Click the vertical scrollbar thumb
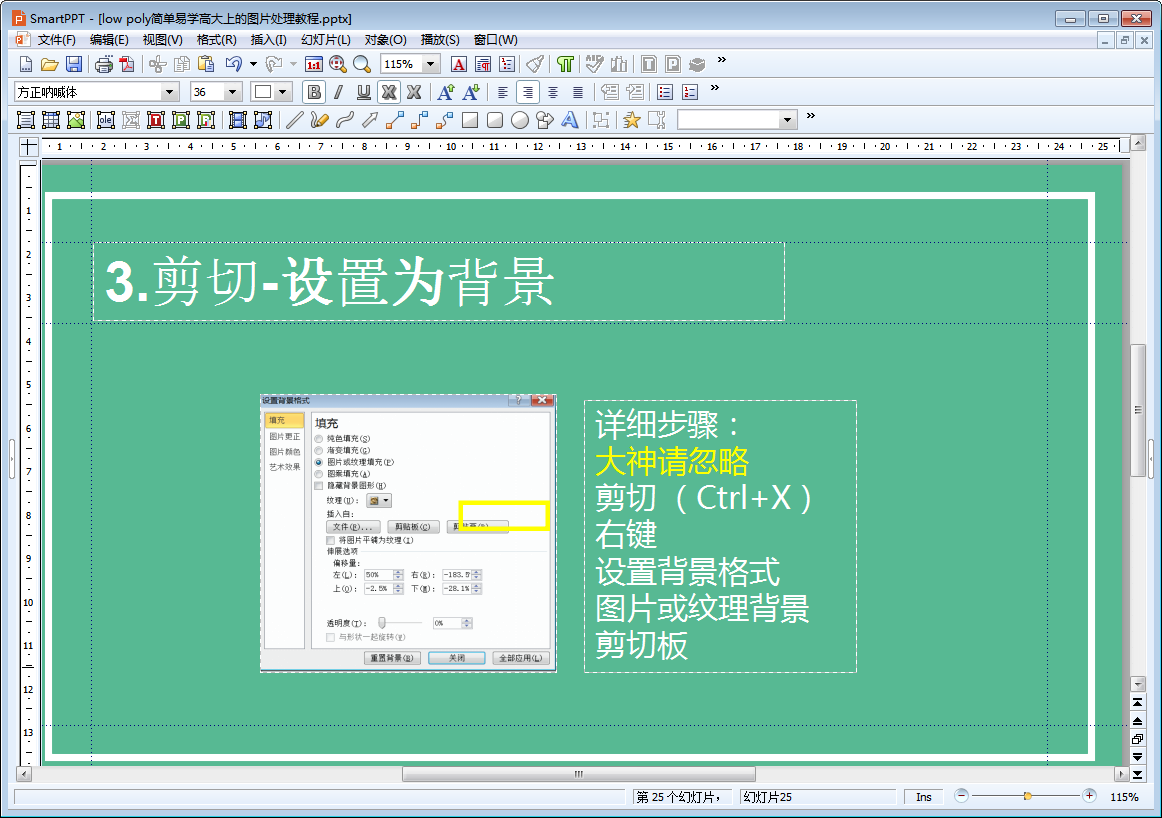The height and width of the screenshot is (818, 1162). click(1138, 410)
